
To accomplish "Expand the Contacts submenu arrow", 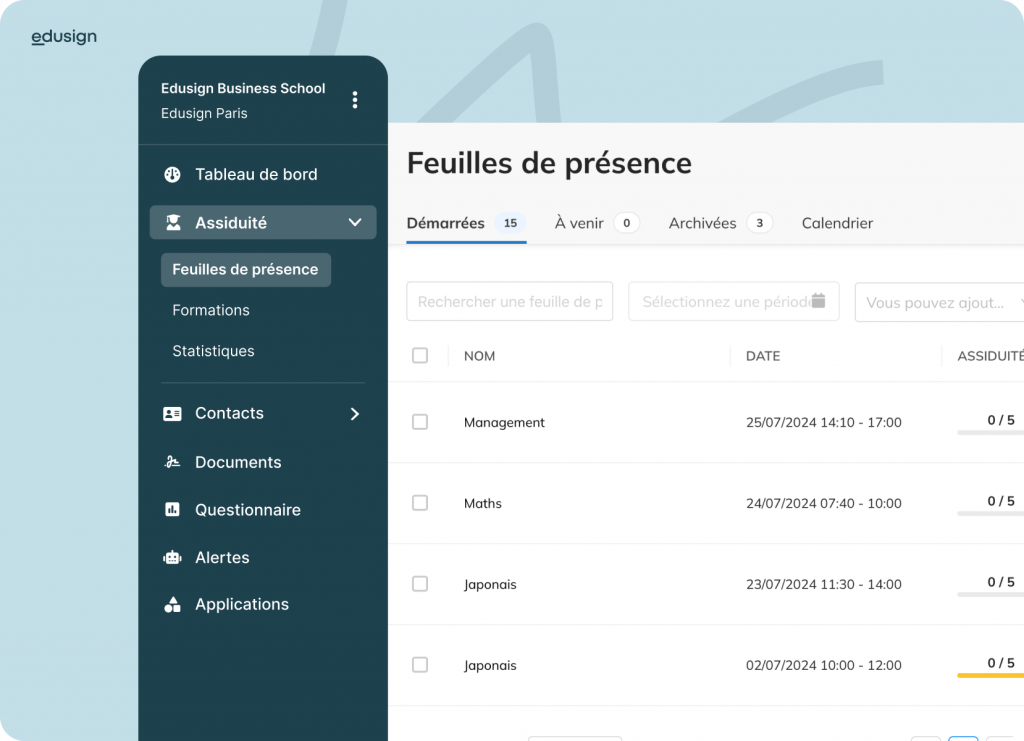I will tap(355, 414).
